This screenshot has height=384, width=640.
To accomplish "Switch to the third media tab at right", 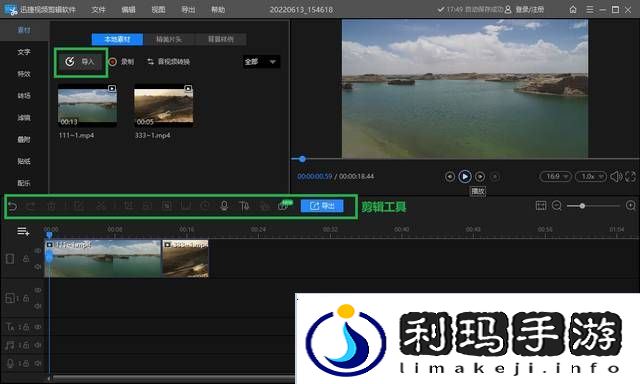I will click(x=221, y=39).
